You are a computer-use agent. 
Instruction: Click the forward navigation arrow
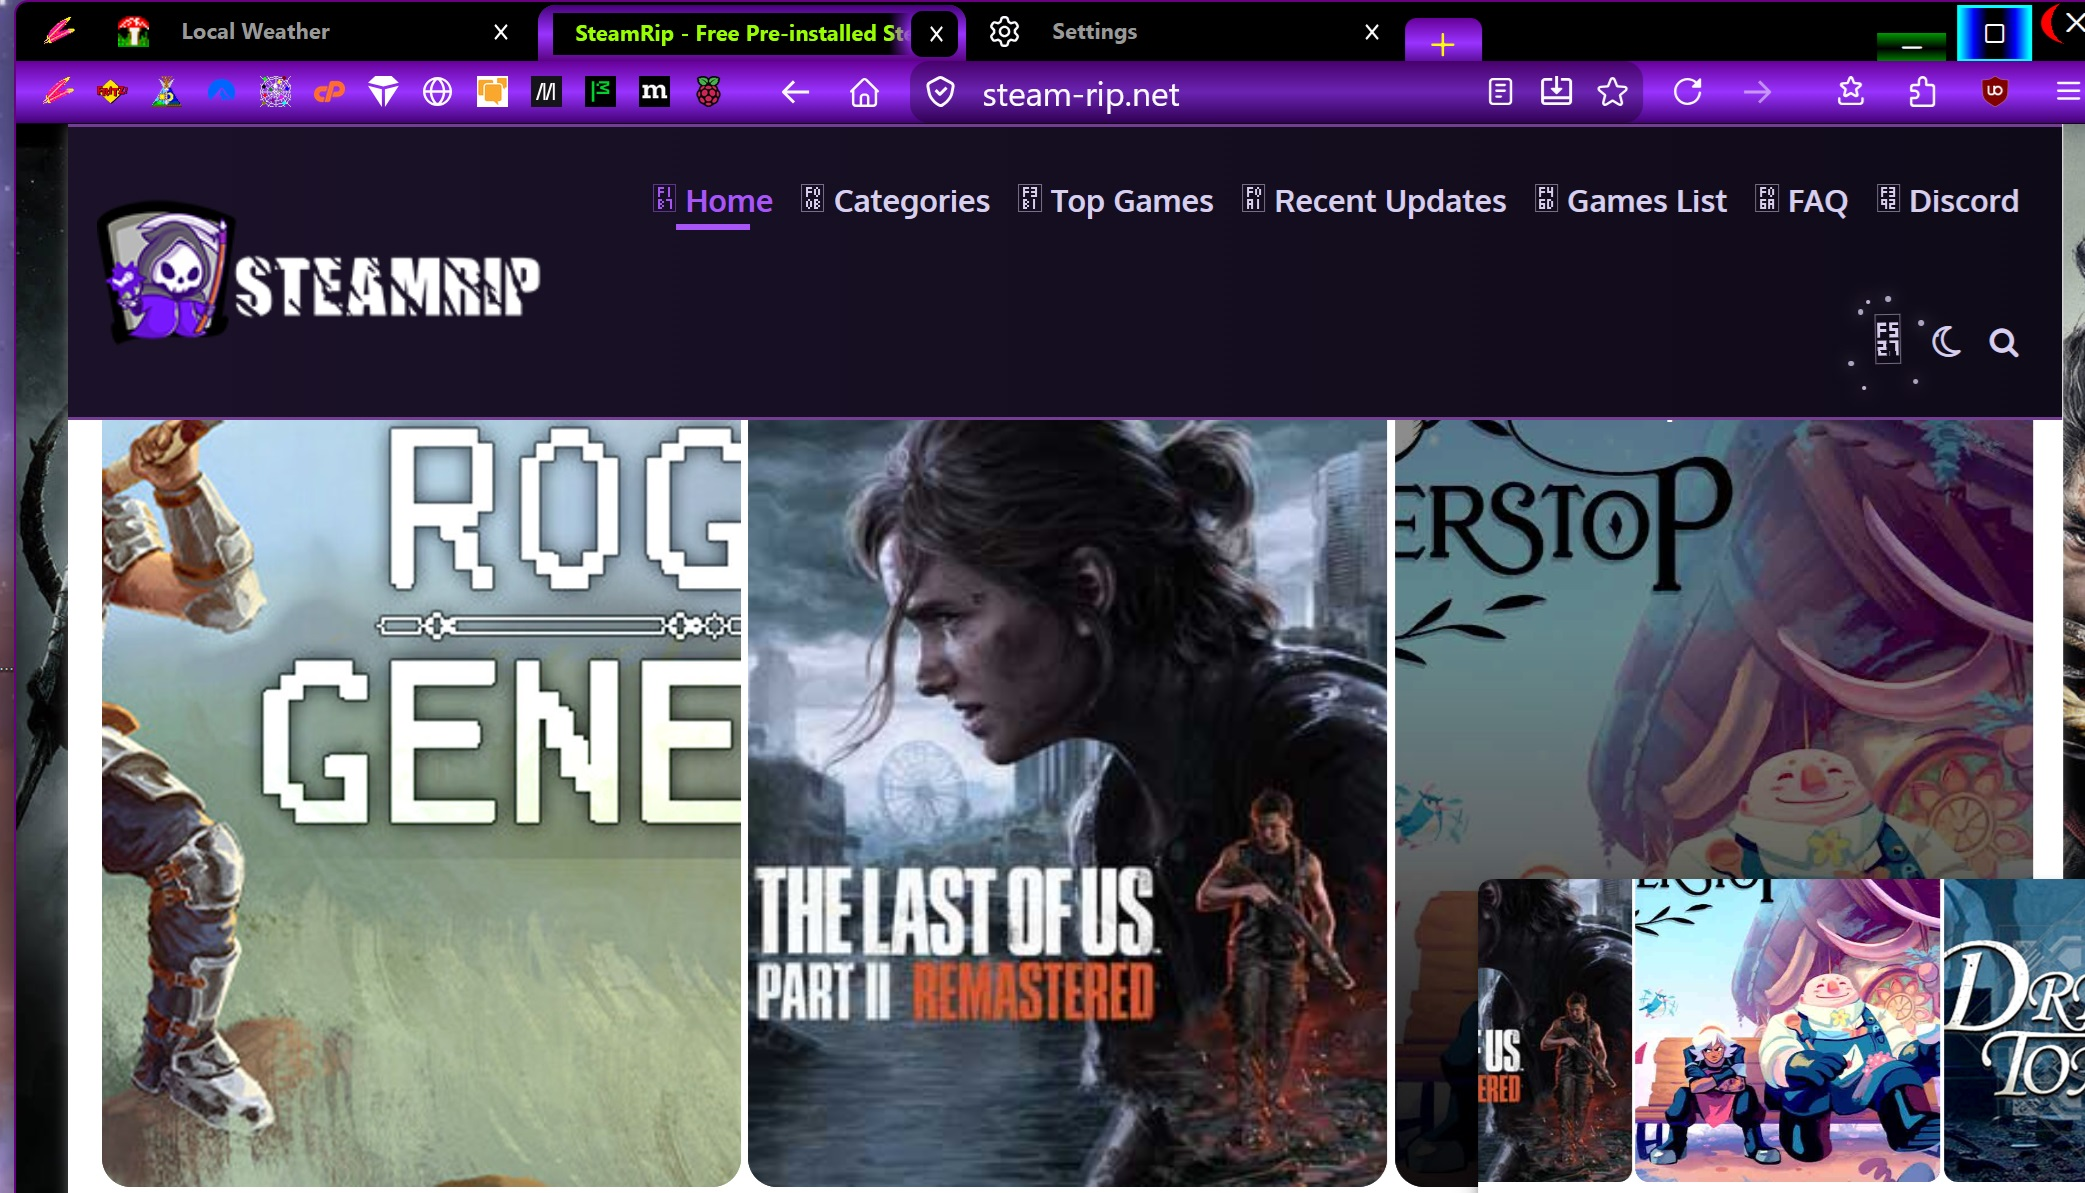coord(1757,92)
